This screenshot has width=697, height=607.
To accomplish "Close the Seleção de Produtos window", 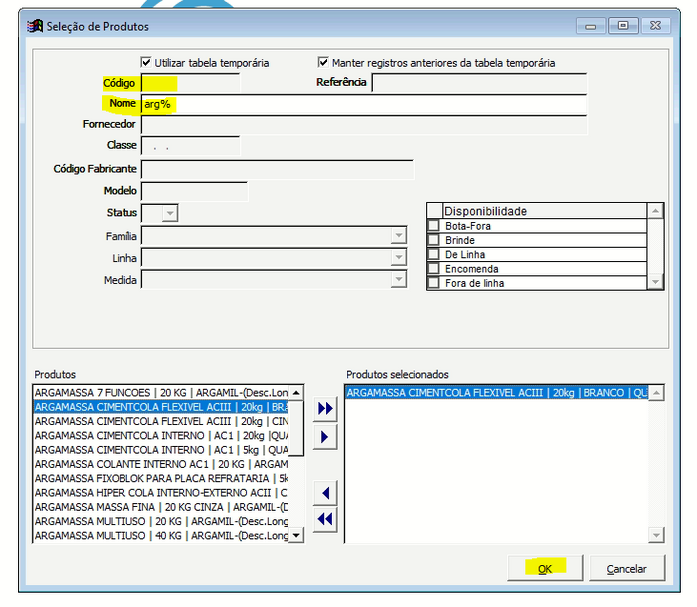I will click(x=656, y=26).
